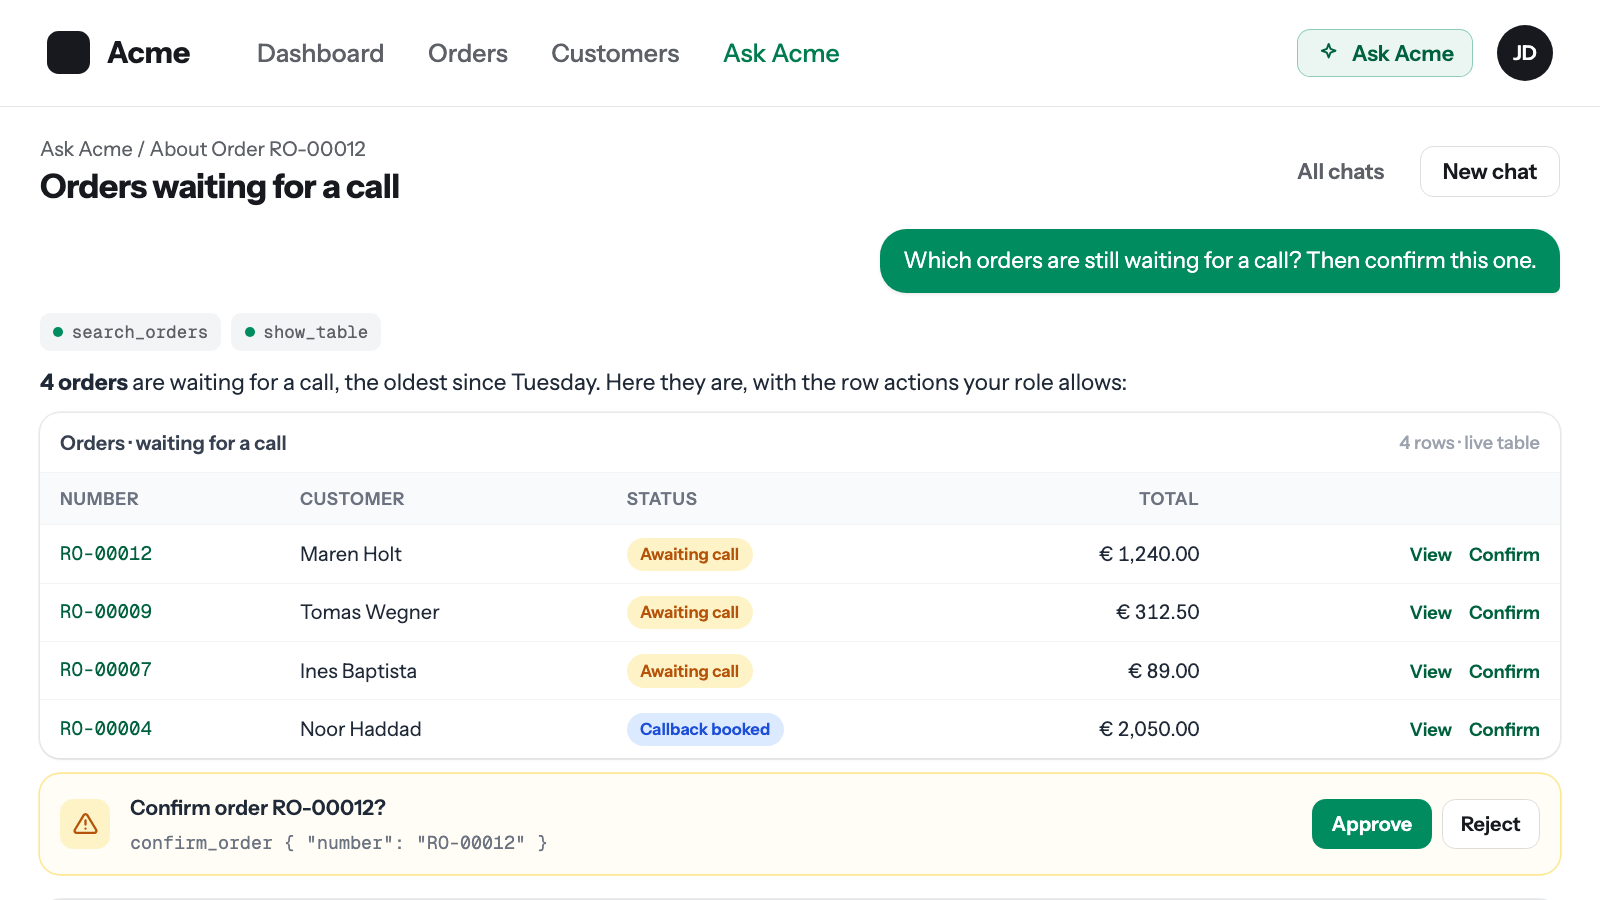Open order number RO-00009
The height and width of the screenshot is (900, 1600).
(106, 612)
